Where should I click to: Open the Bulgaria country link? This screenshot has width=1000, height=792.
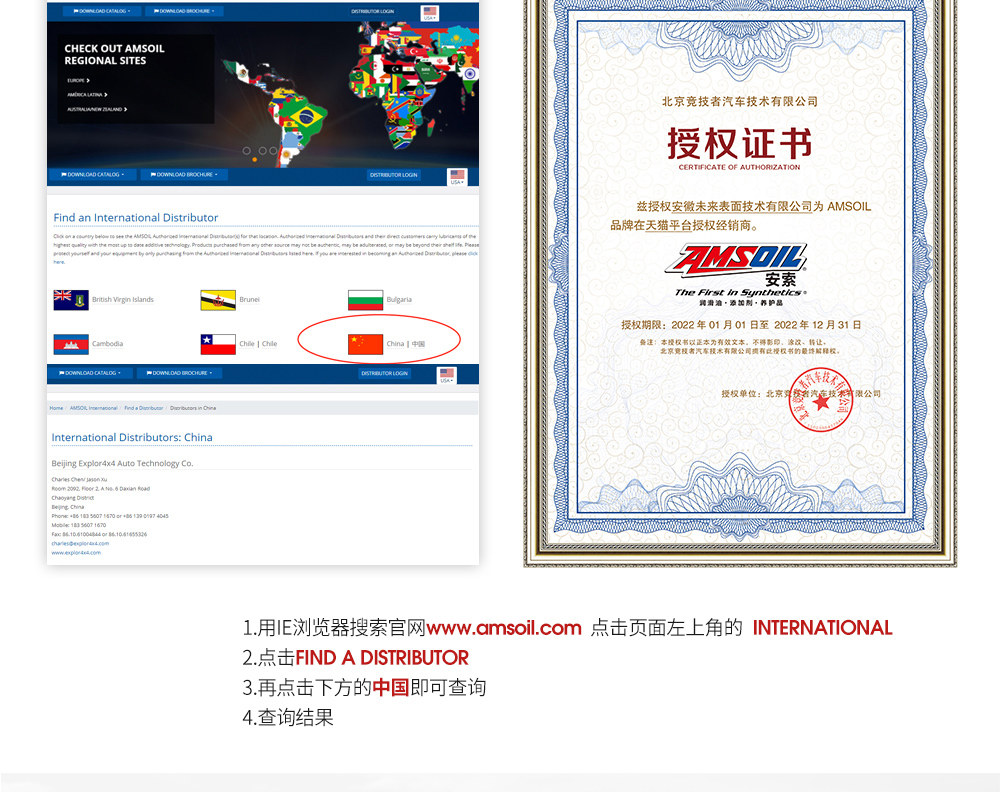pyautogui.click(x=399, y=300)
